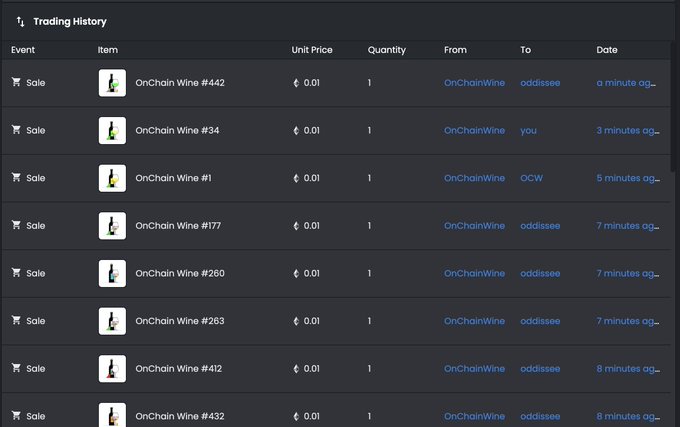Click the cart icon in the #177 sale row
Screen dimensions: 680x427
pos(16,225)
